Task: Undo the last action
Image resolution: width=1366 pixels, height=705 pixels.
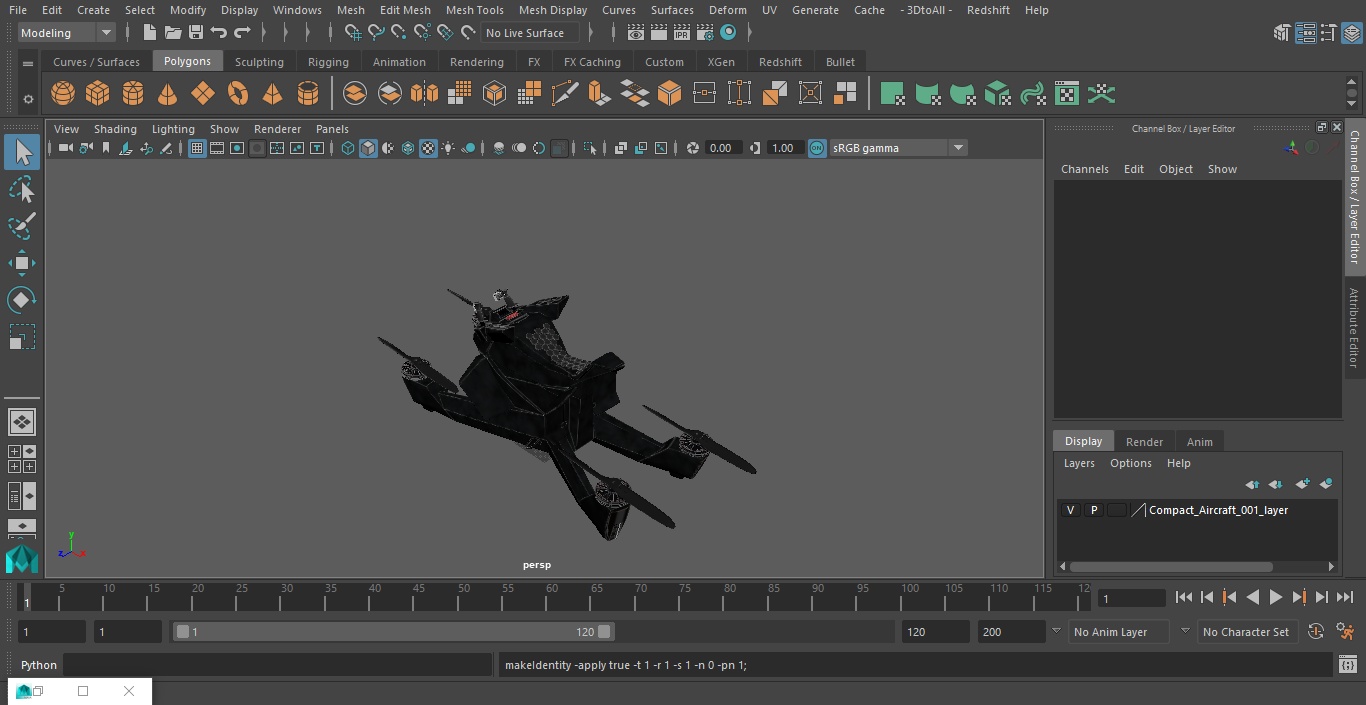Action: [219, 33]
